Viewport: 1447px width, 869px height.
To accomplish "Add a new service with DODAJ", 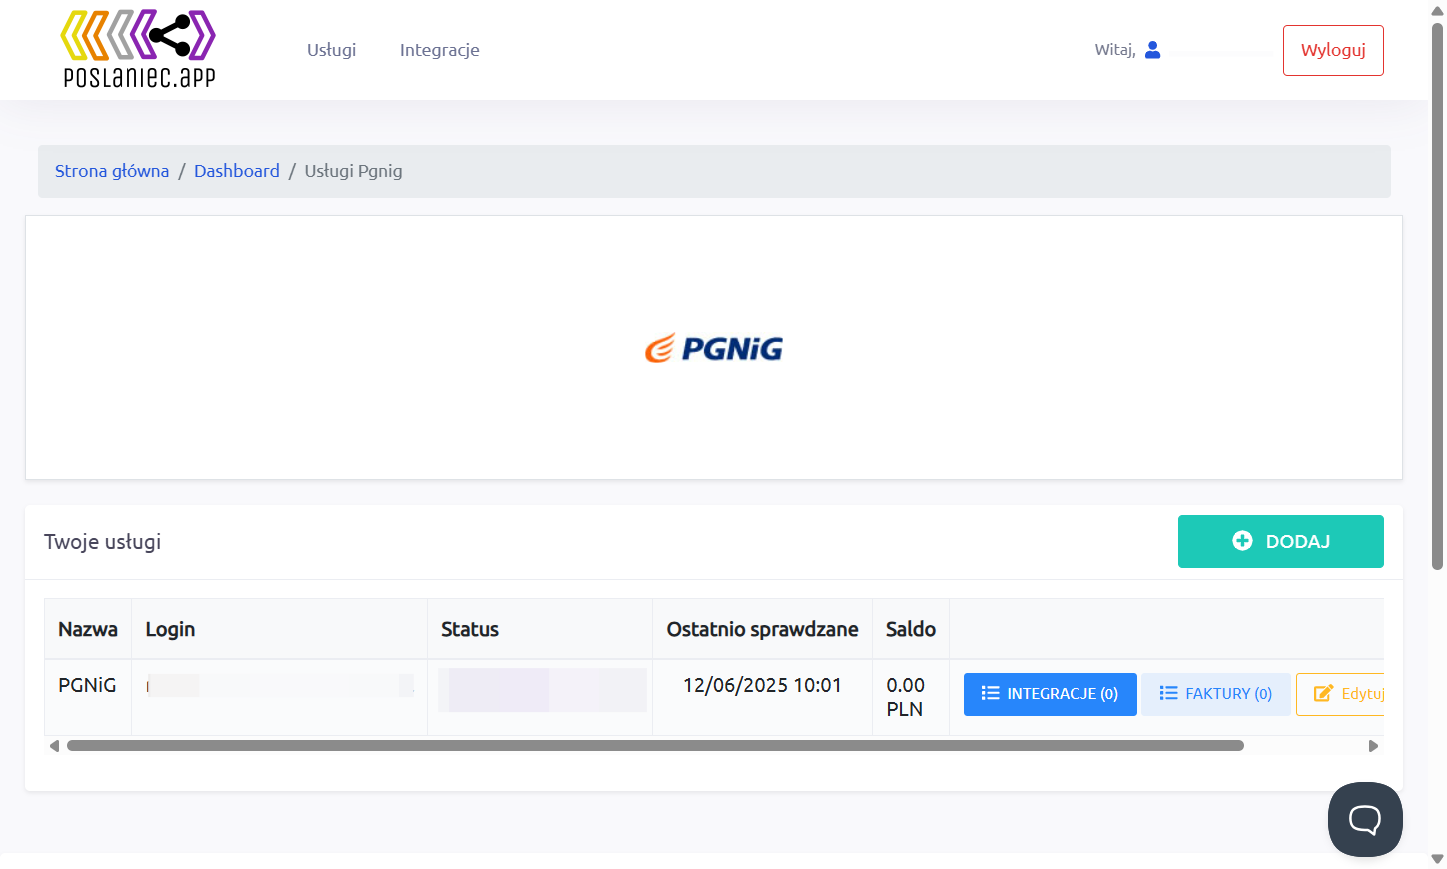I will [1281, 541].
